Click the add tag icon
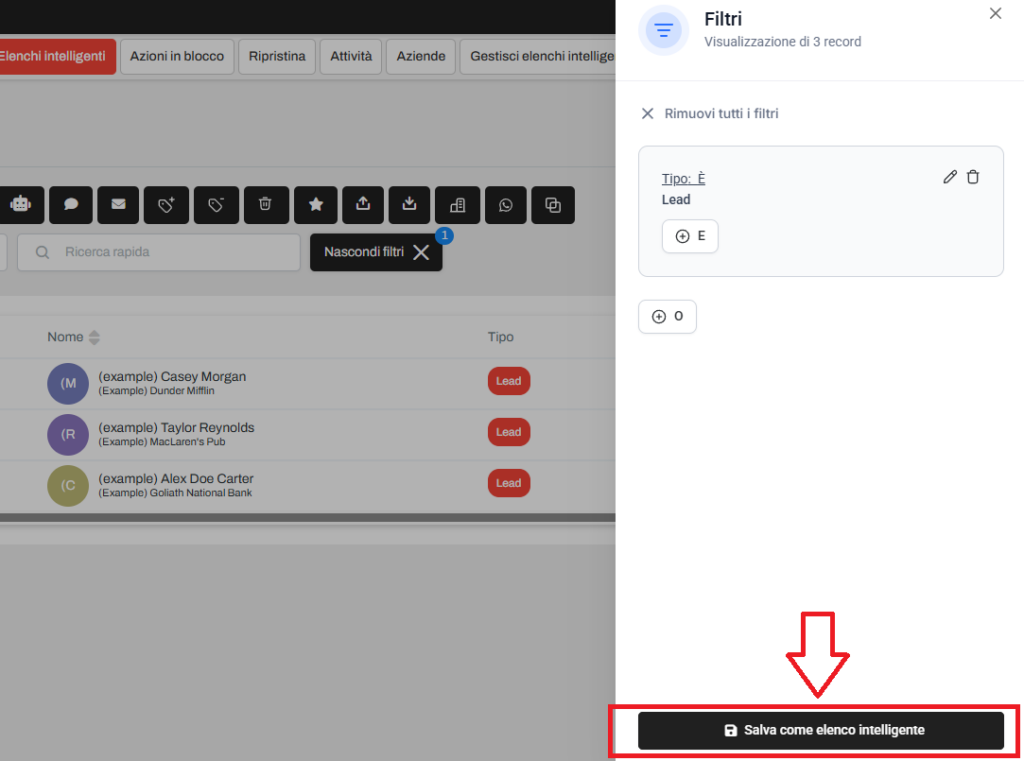This screenshot has height=761, width=1024. (x=166, y=204)
